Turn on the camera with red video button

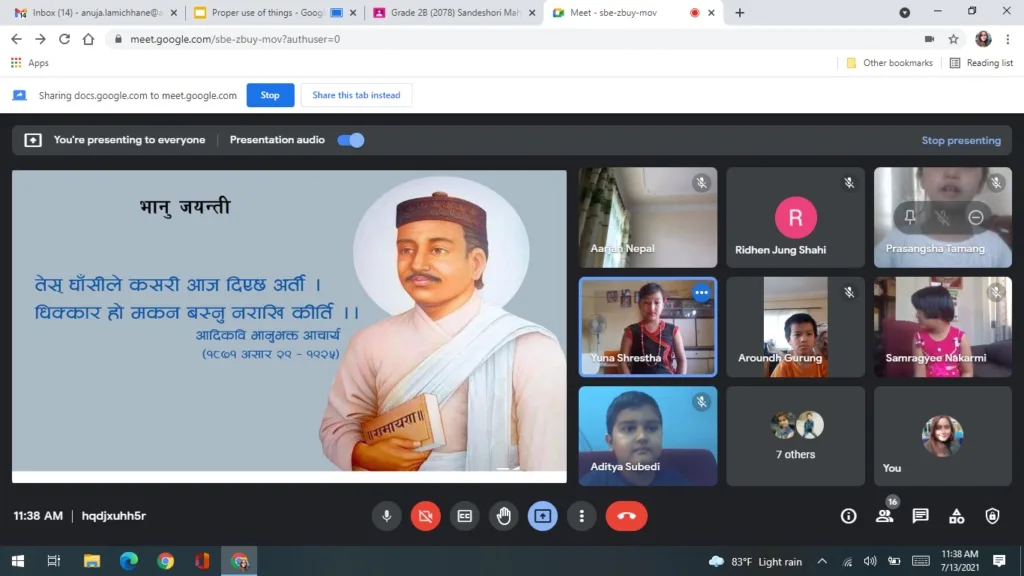pyautogui.click(x=425, y=516)
